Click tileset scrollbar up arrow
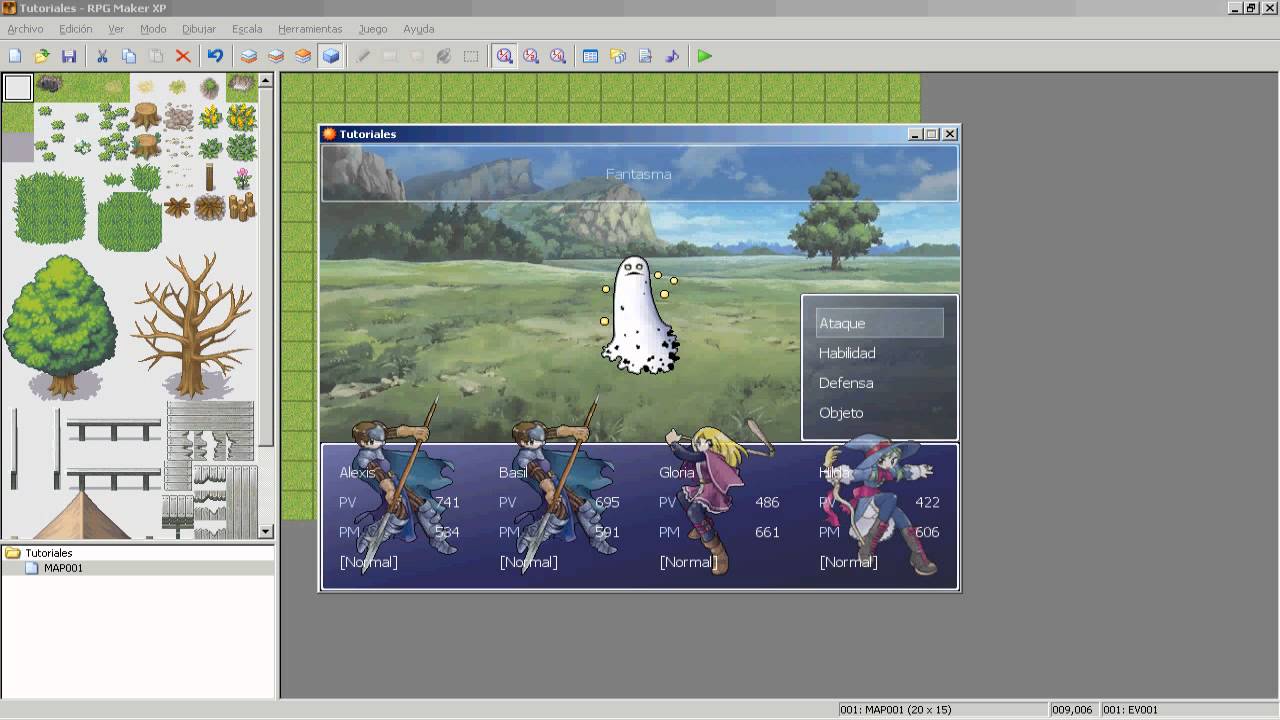 pyautogui.click(x=266, y=80)
